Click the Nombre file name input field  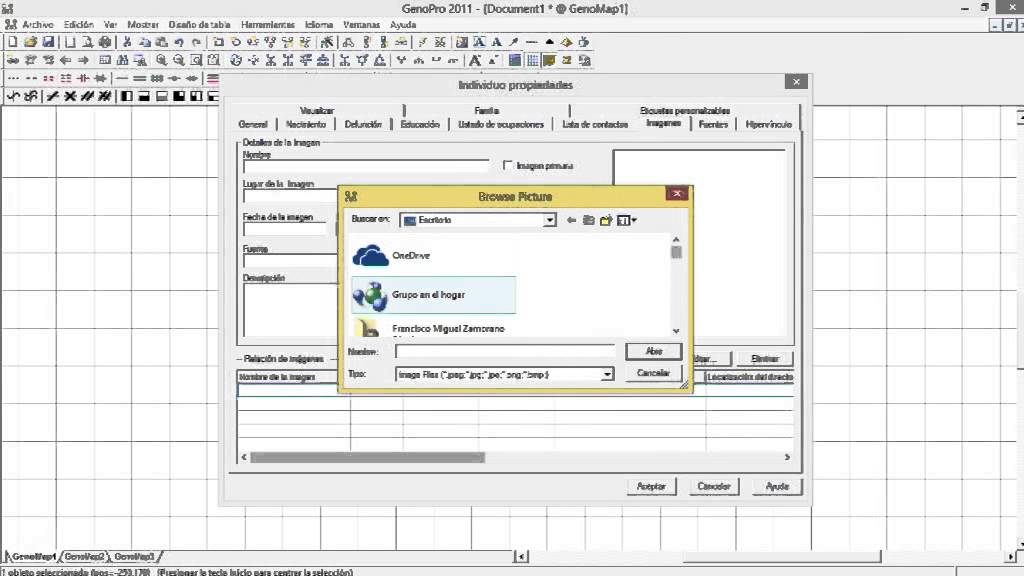[x=505, y=351]
